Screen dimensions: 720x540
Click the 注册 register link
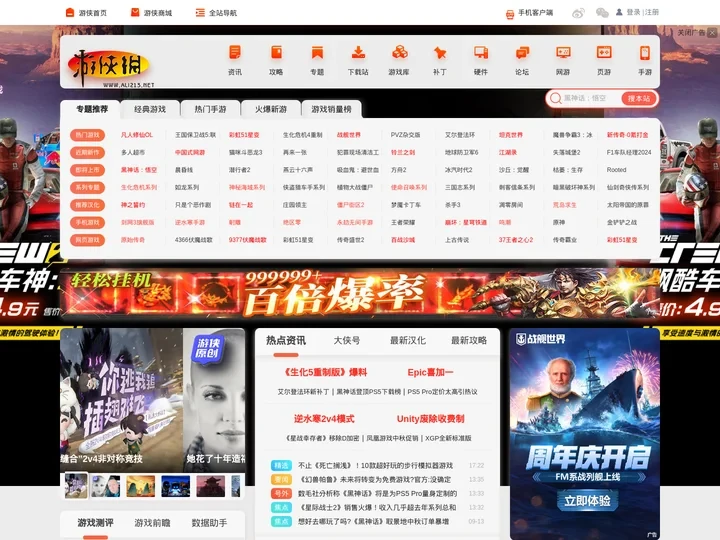tap(652, 12)
